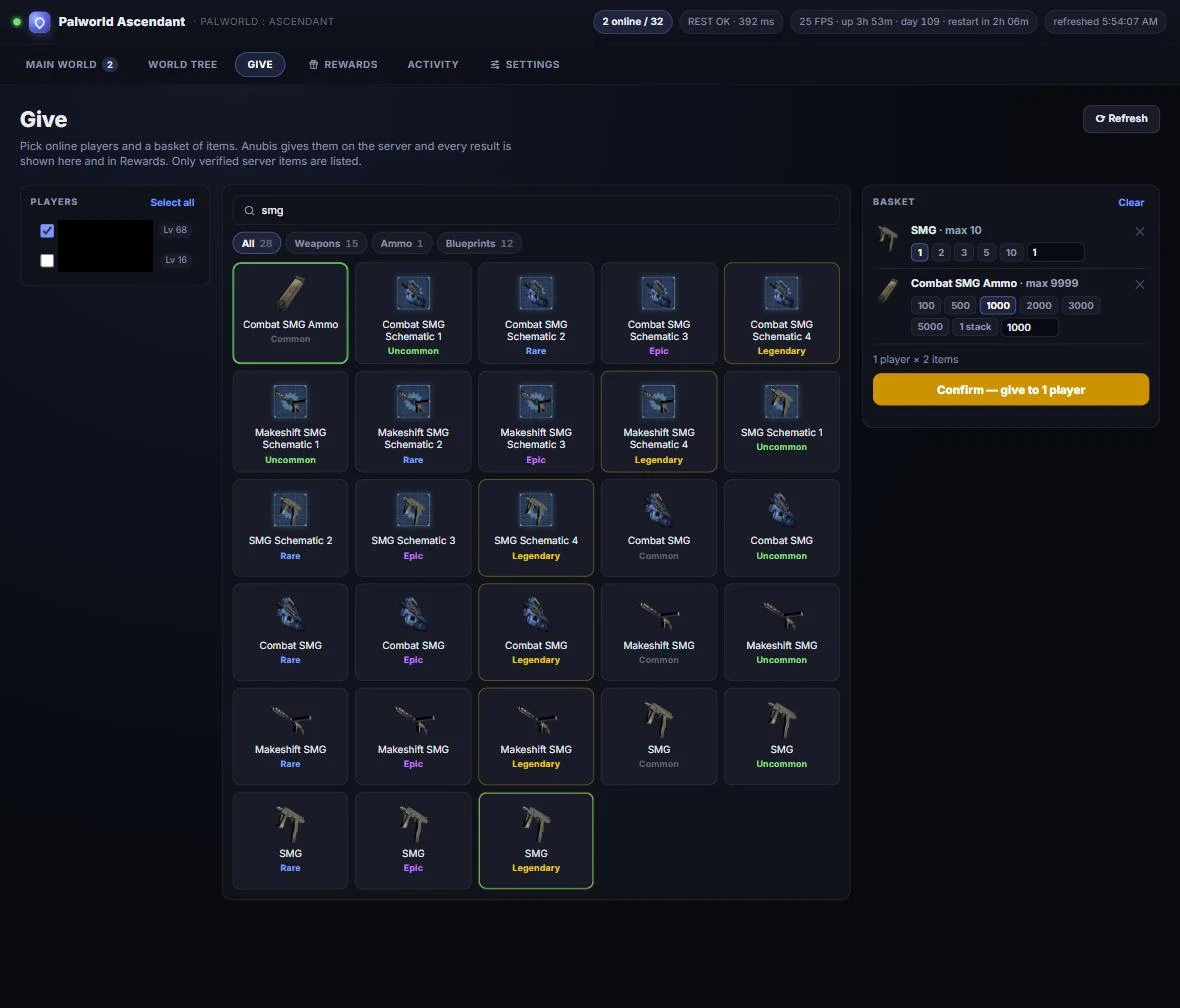Set SMG quantity preset to 10
1180x1008 pixels.
[1011, 252]
